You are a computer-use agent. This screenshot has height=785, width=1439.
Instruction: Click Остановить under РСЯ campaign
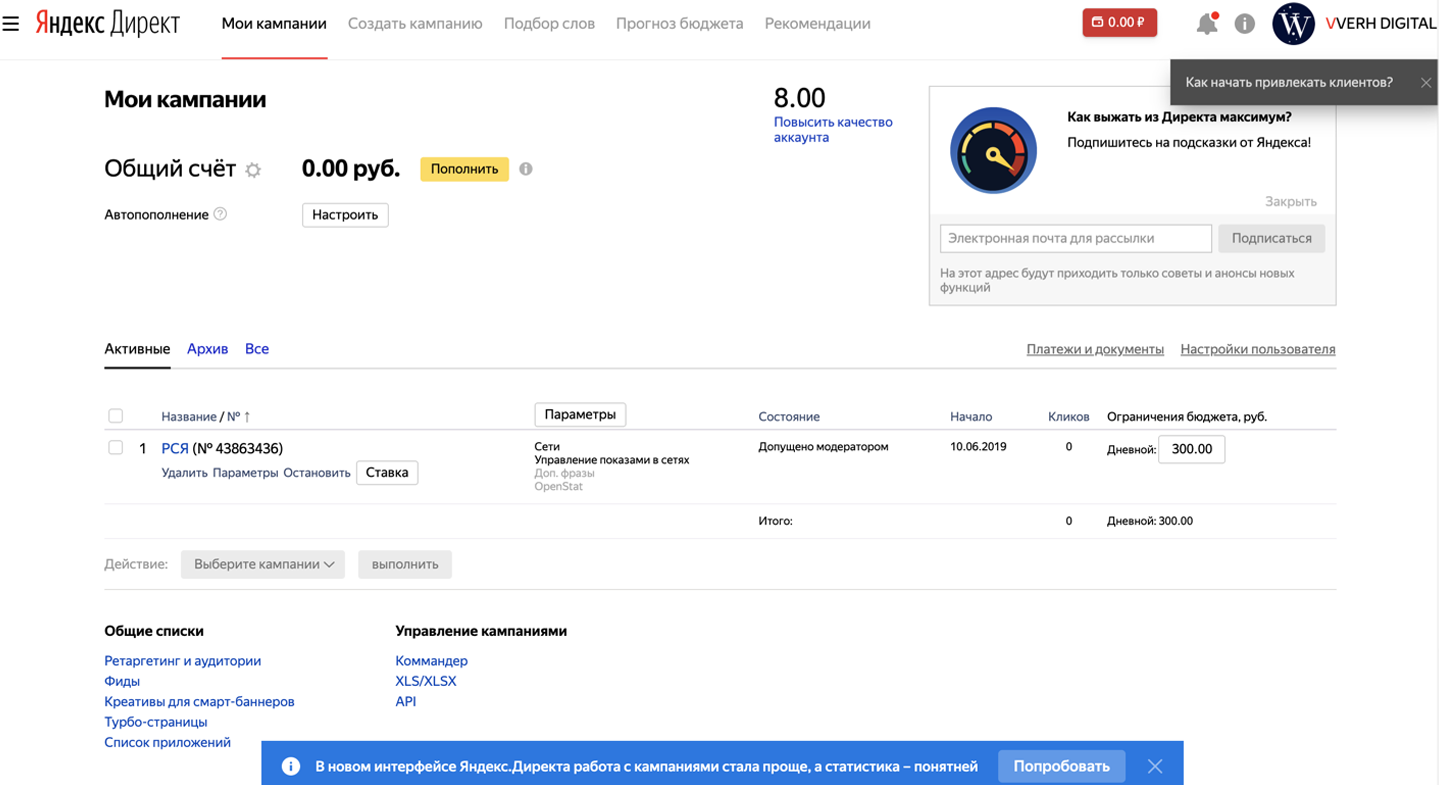[317, 472]
